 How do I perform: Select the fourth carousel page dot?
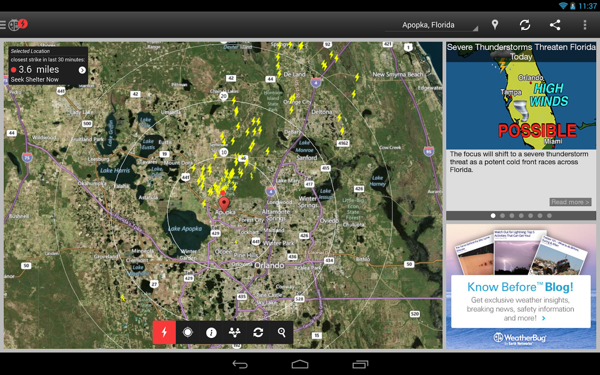pos(521,215)
